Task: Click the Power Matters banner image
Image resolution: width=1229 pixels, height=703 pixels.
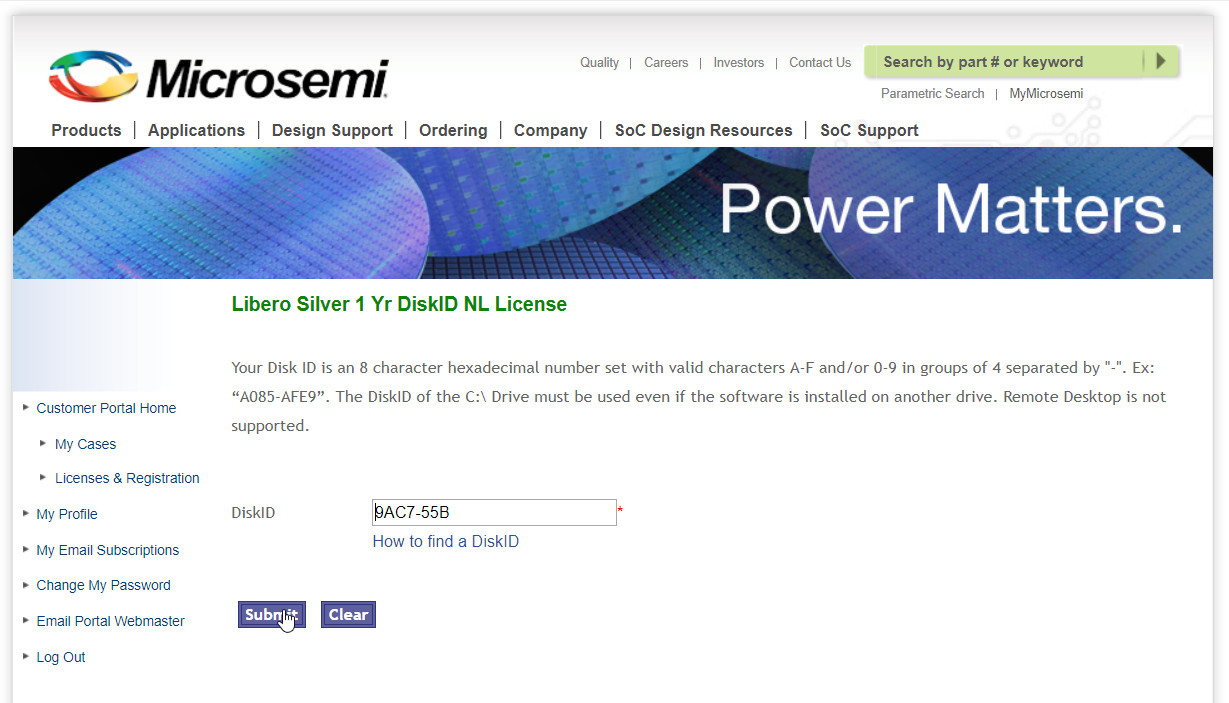Action: (x=613, y=213)
